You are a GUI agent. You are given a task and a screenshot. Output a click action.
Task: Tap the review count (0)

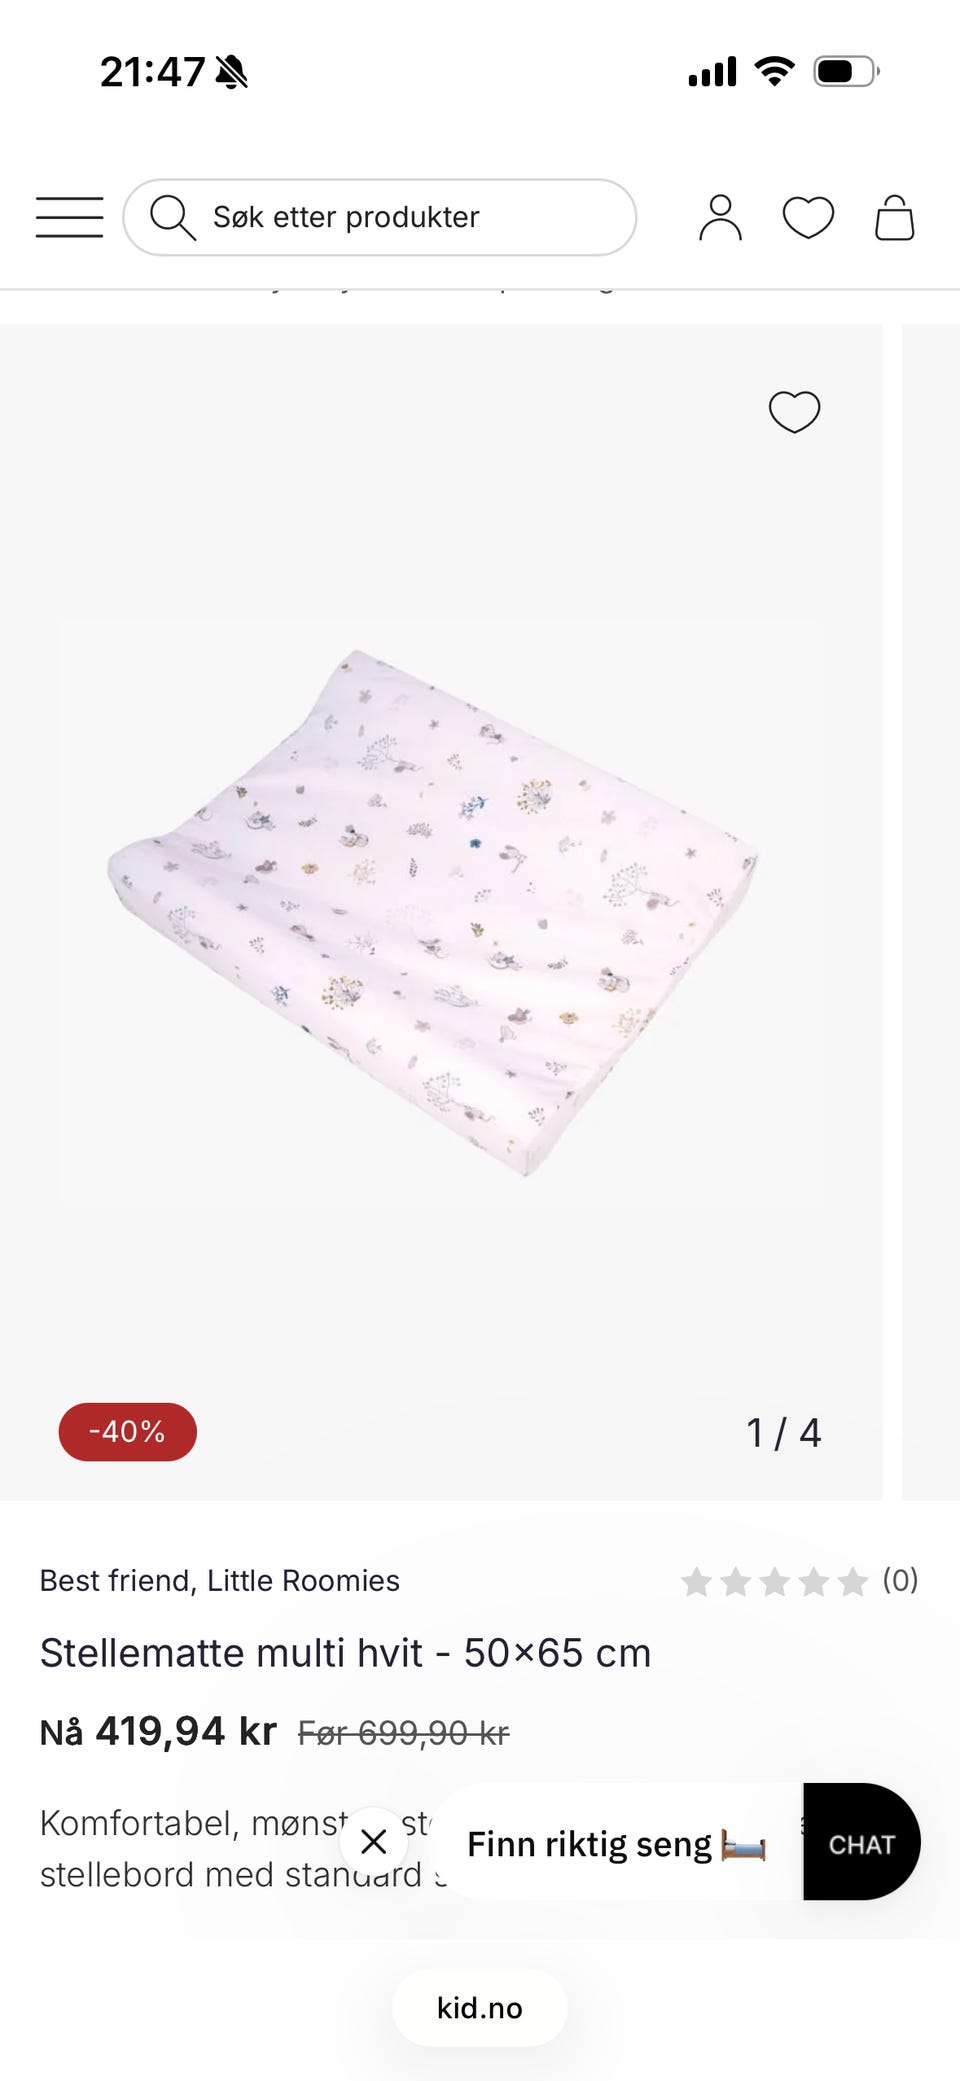pyautogui.click(x=900, y=1580)
